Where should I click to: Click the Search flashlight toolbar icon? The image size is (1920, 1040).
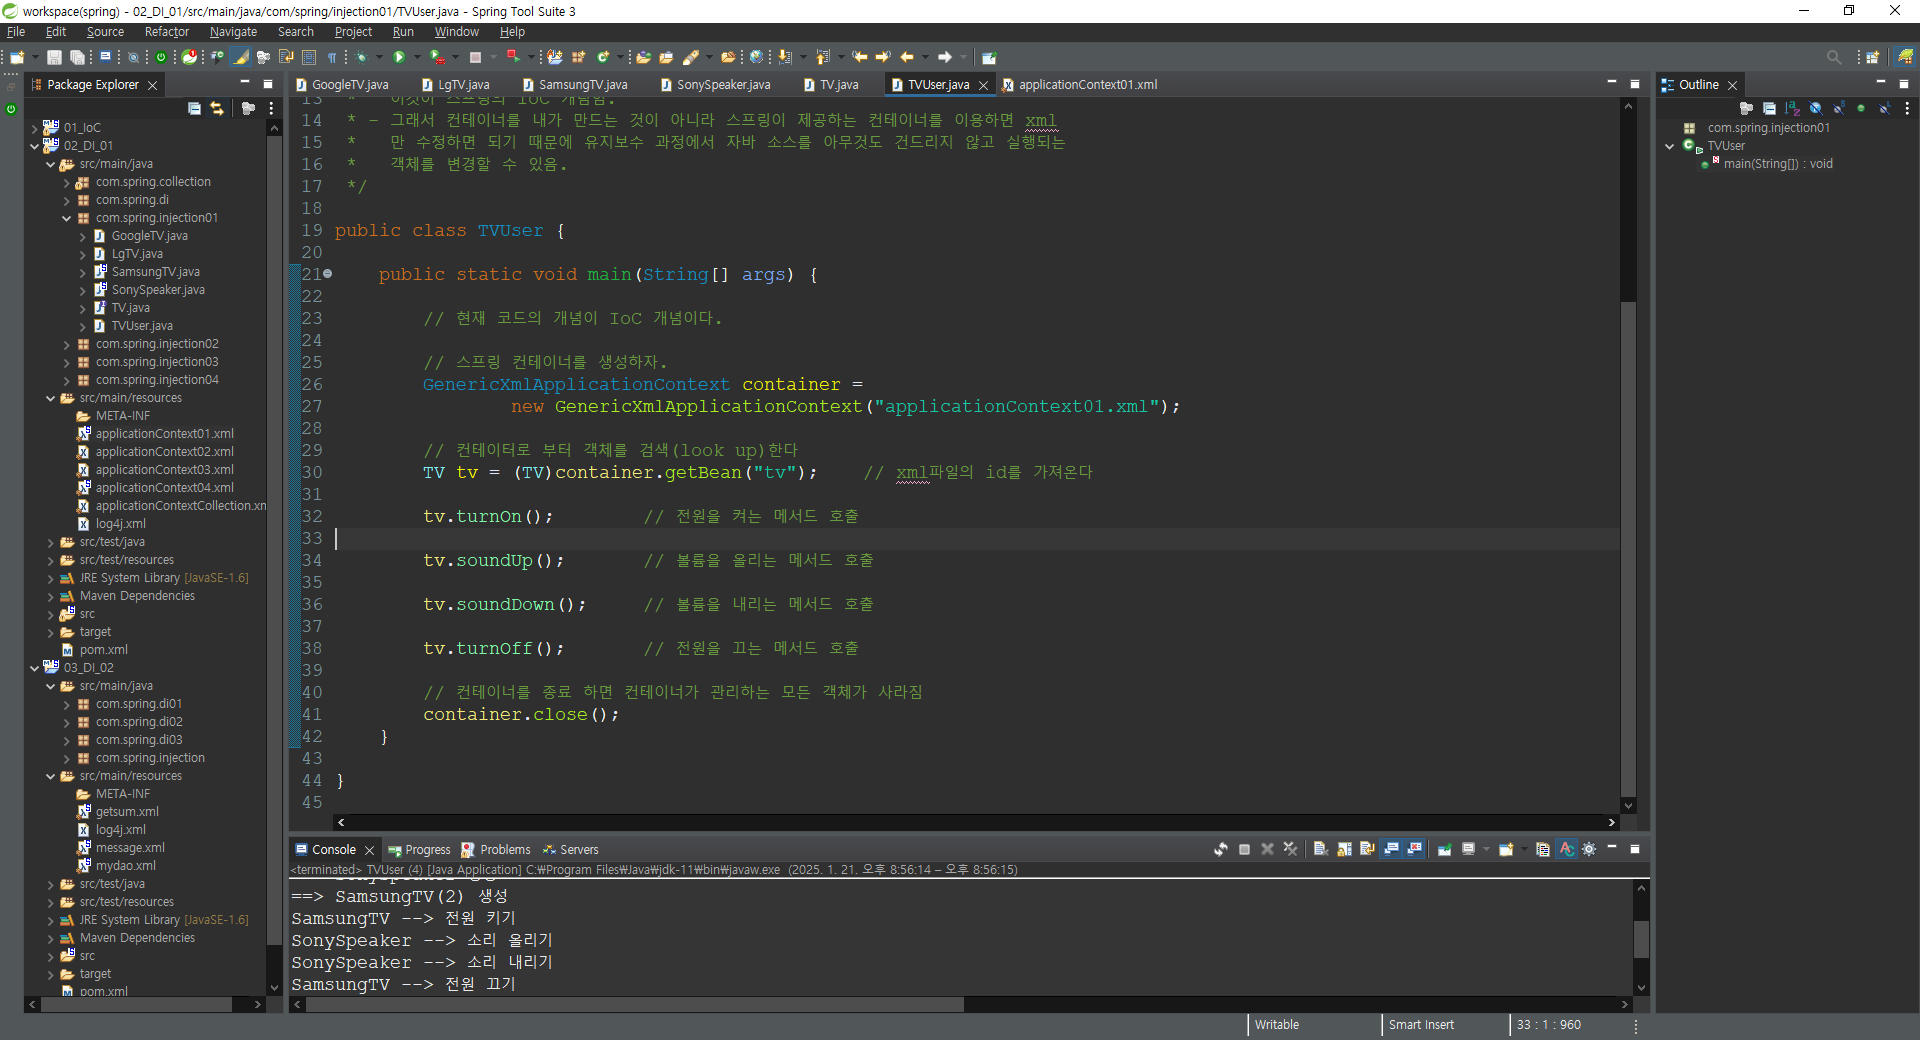pyautogui.click(x=690, y=57)
